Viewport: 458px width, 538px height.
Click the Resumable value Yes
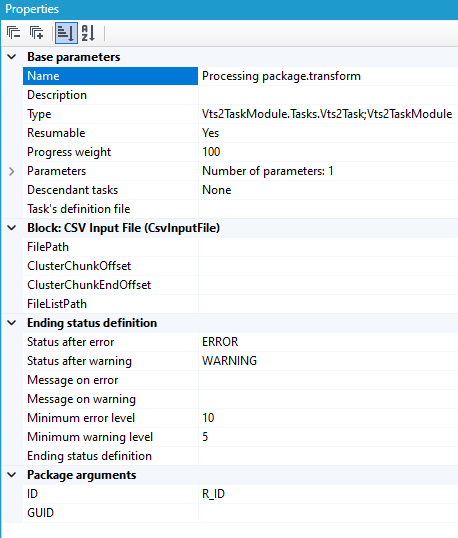point(210,133)
